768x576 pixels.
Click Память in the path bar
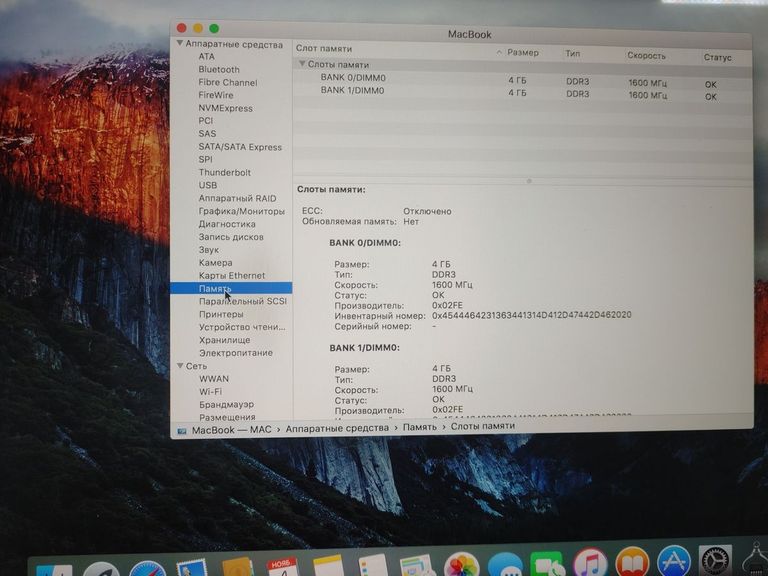pos(419,427)
